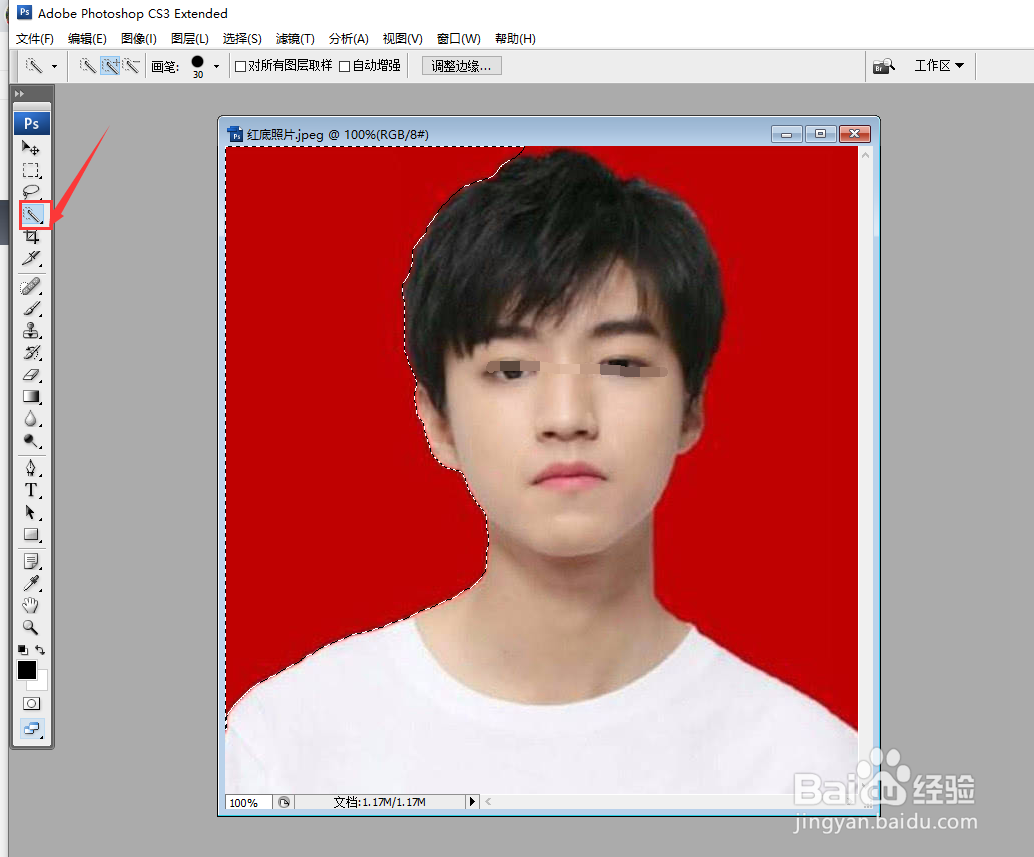Click the 调整边缘 button
Screen dimensions: 1034x857
(x=460, y=65)
